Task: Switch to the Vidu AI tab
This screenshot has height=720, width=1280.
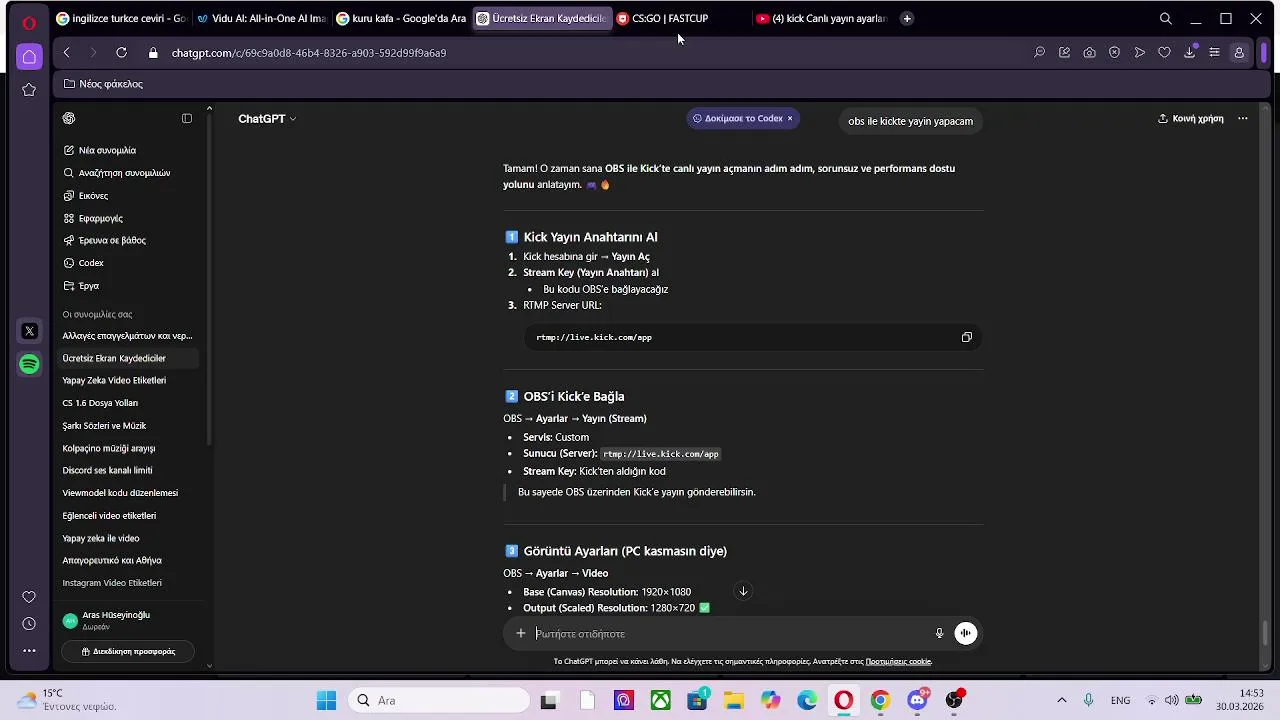Action: coord(261,18)
